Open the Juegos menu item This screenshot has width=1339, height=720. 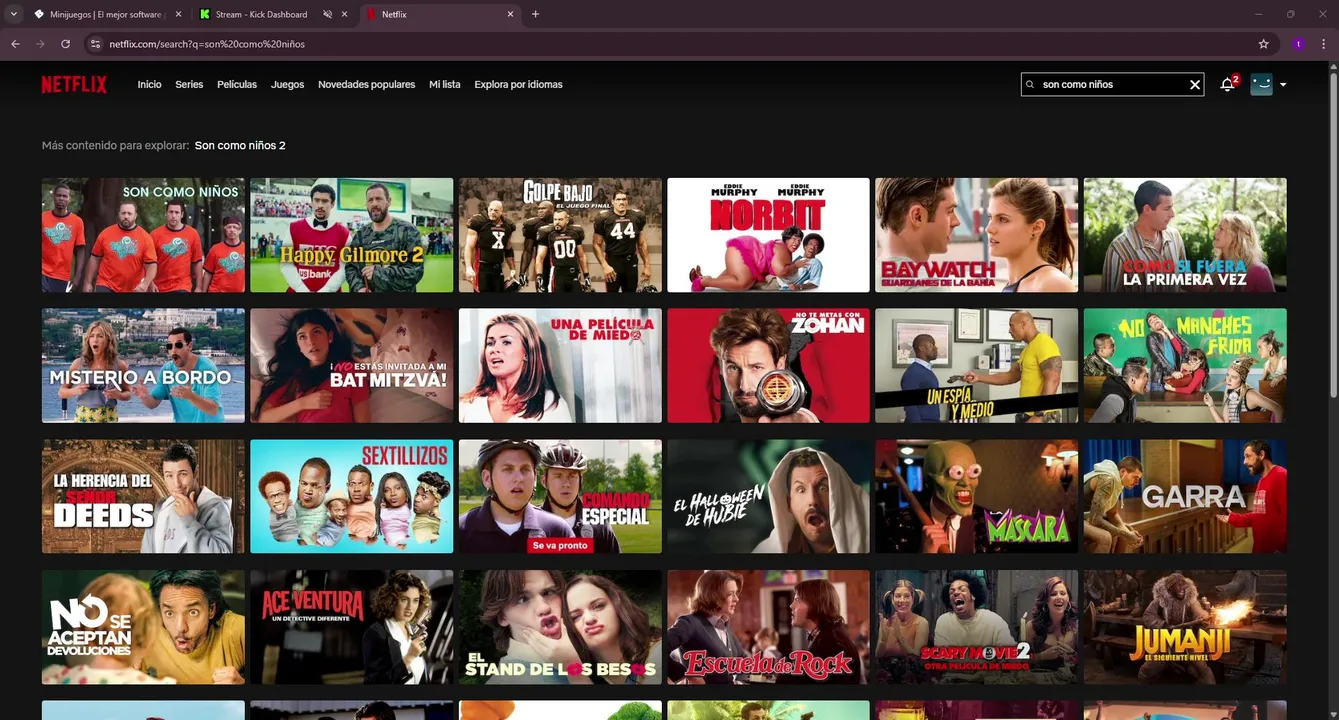pyautogui.click(x=287, y=85)
